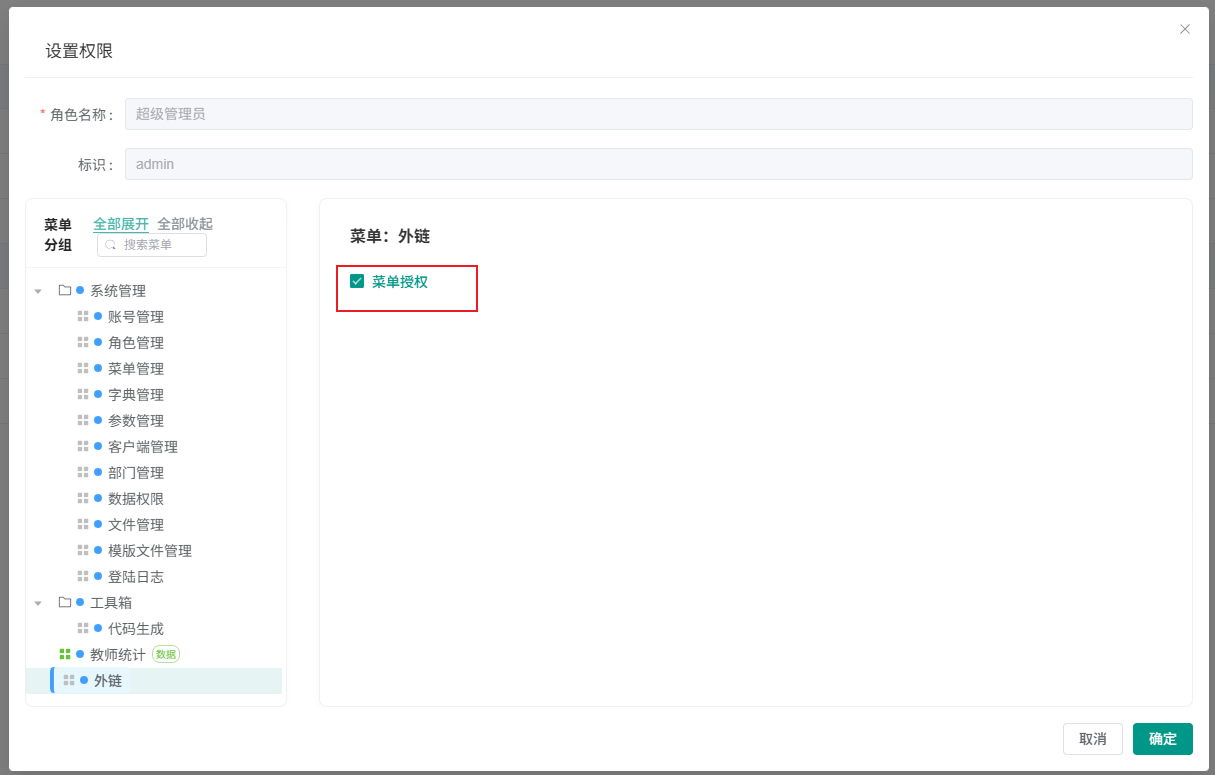The image size is (1215, 775).
Task: Click 全部展开 to expand all menus
Action: point(121,224)
